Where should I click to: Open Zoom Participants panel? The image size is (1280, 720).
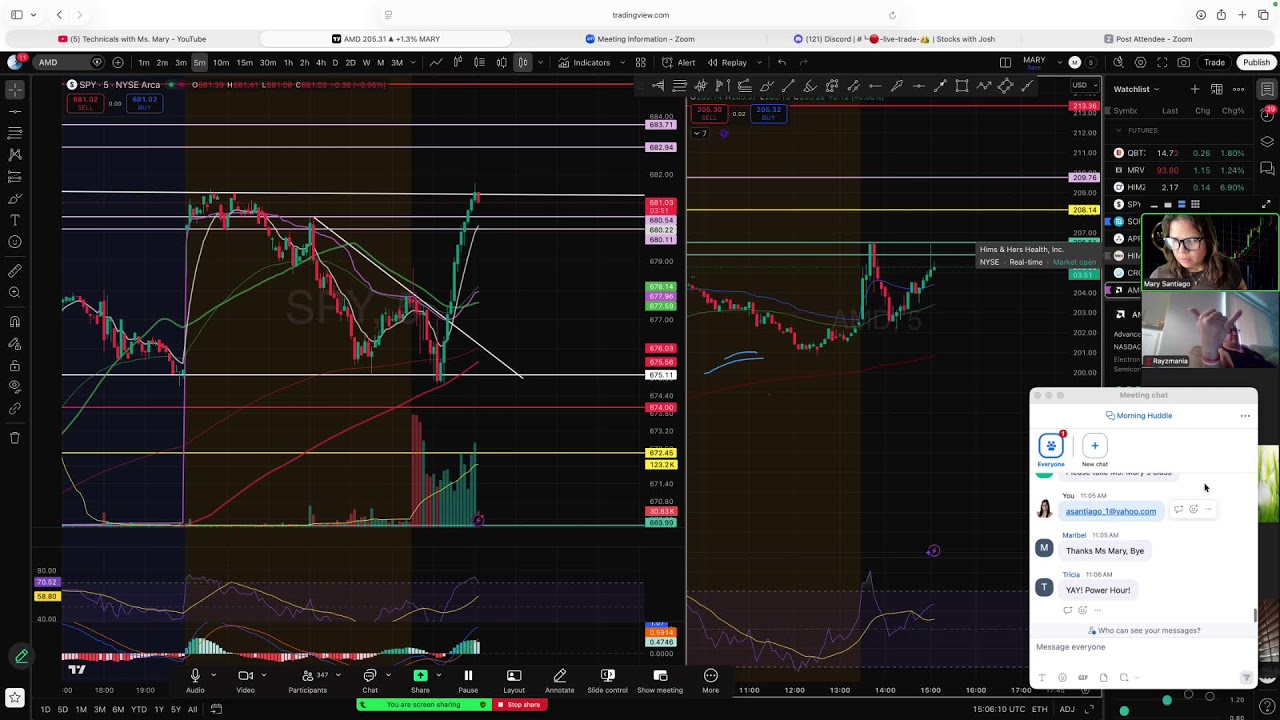(x=307, y=680)
